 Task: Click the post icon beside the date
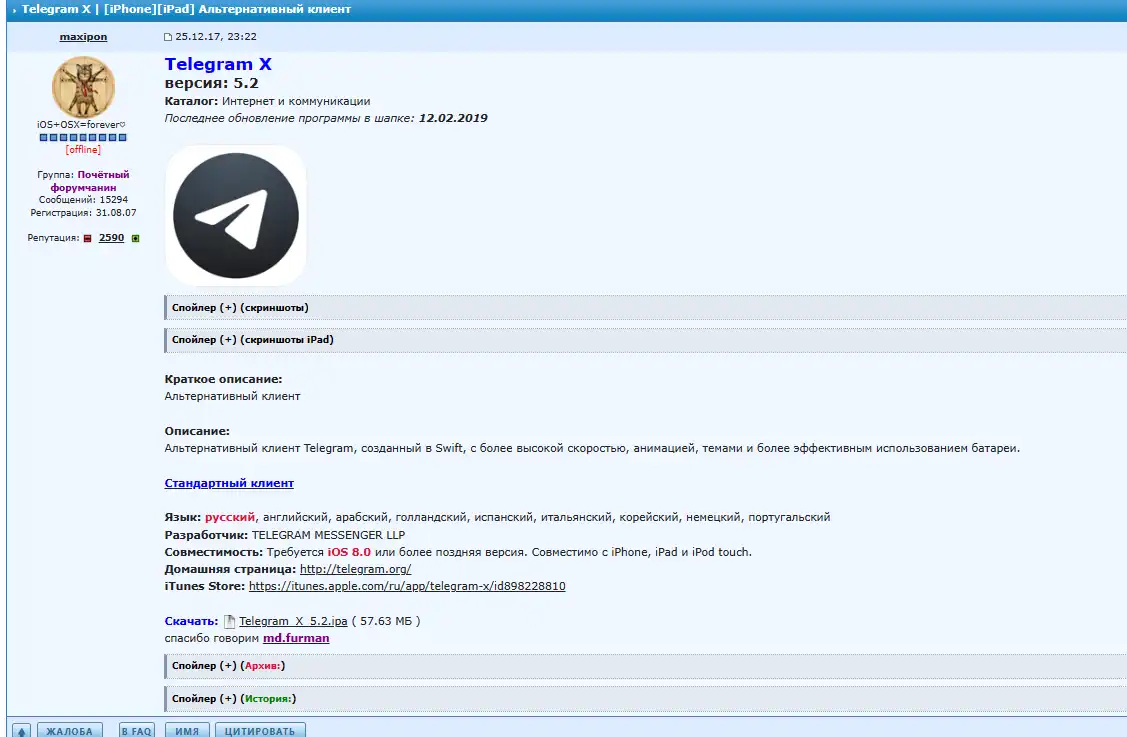pyautogui.click(x=168, y=37)
